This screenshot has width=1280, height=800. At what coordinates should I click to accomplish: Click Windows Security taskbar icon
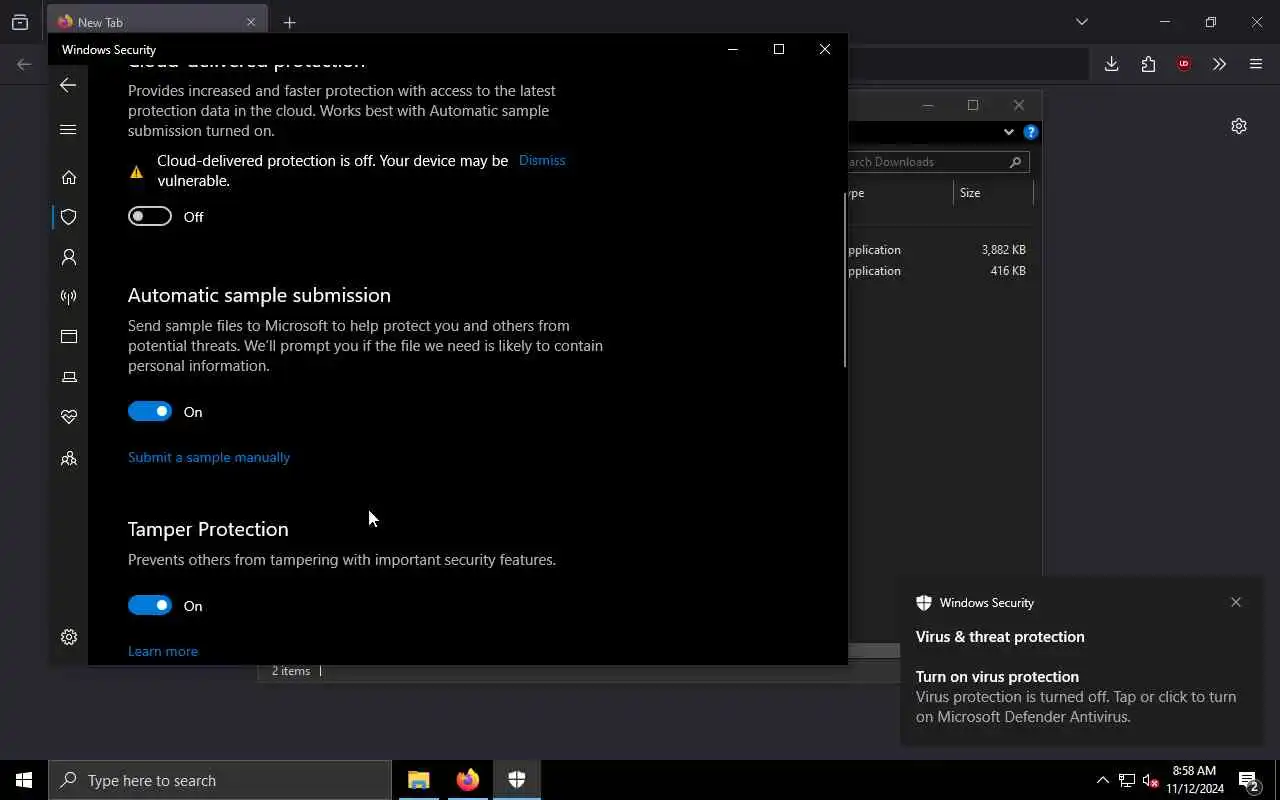tap(517, 780)
